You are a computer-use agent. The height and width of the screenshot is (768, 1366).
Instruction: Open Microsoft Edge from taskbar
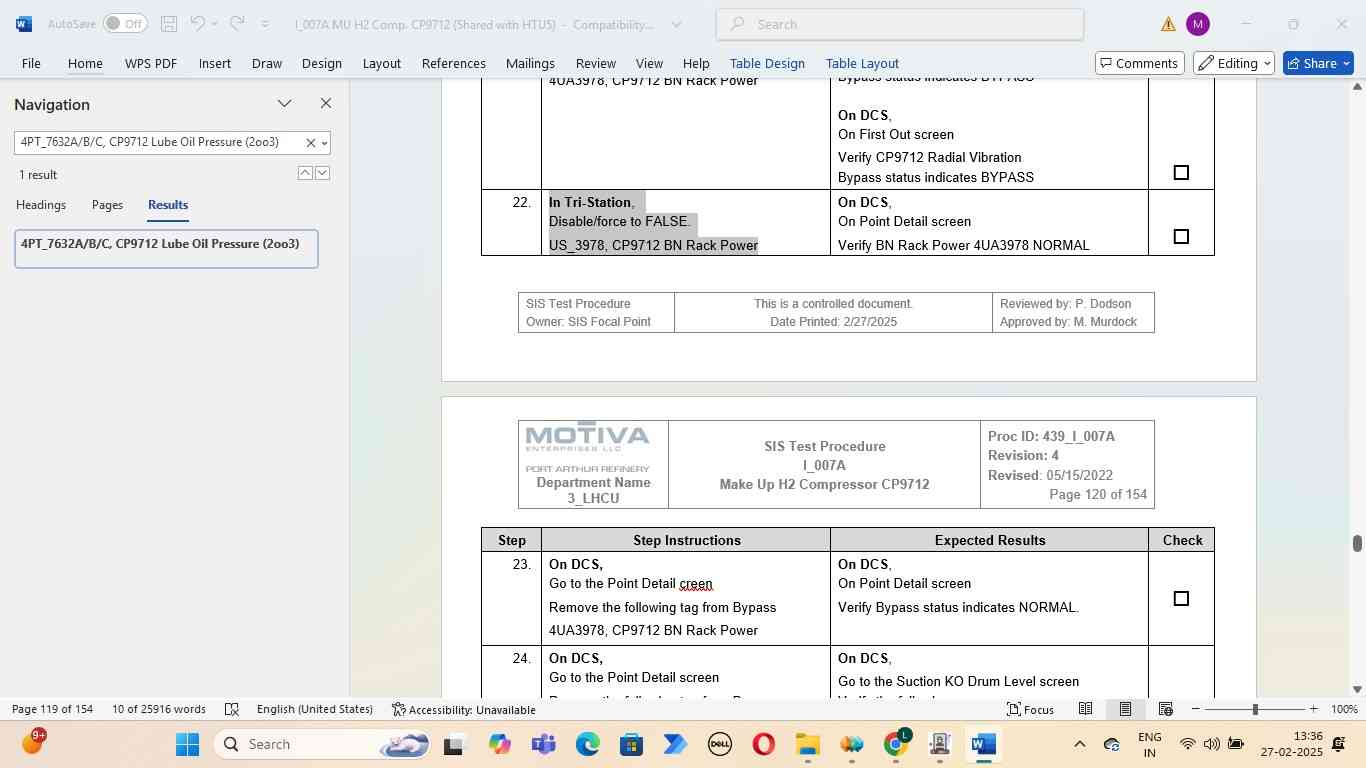tap(587, 744)
